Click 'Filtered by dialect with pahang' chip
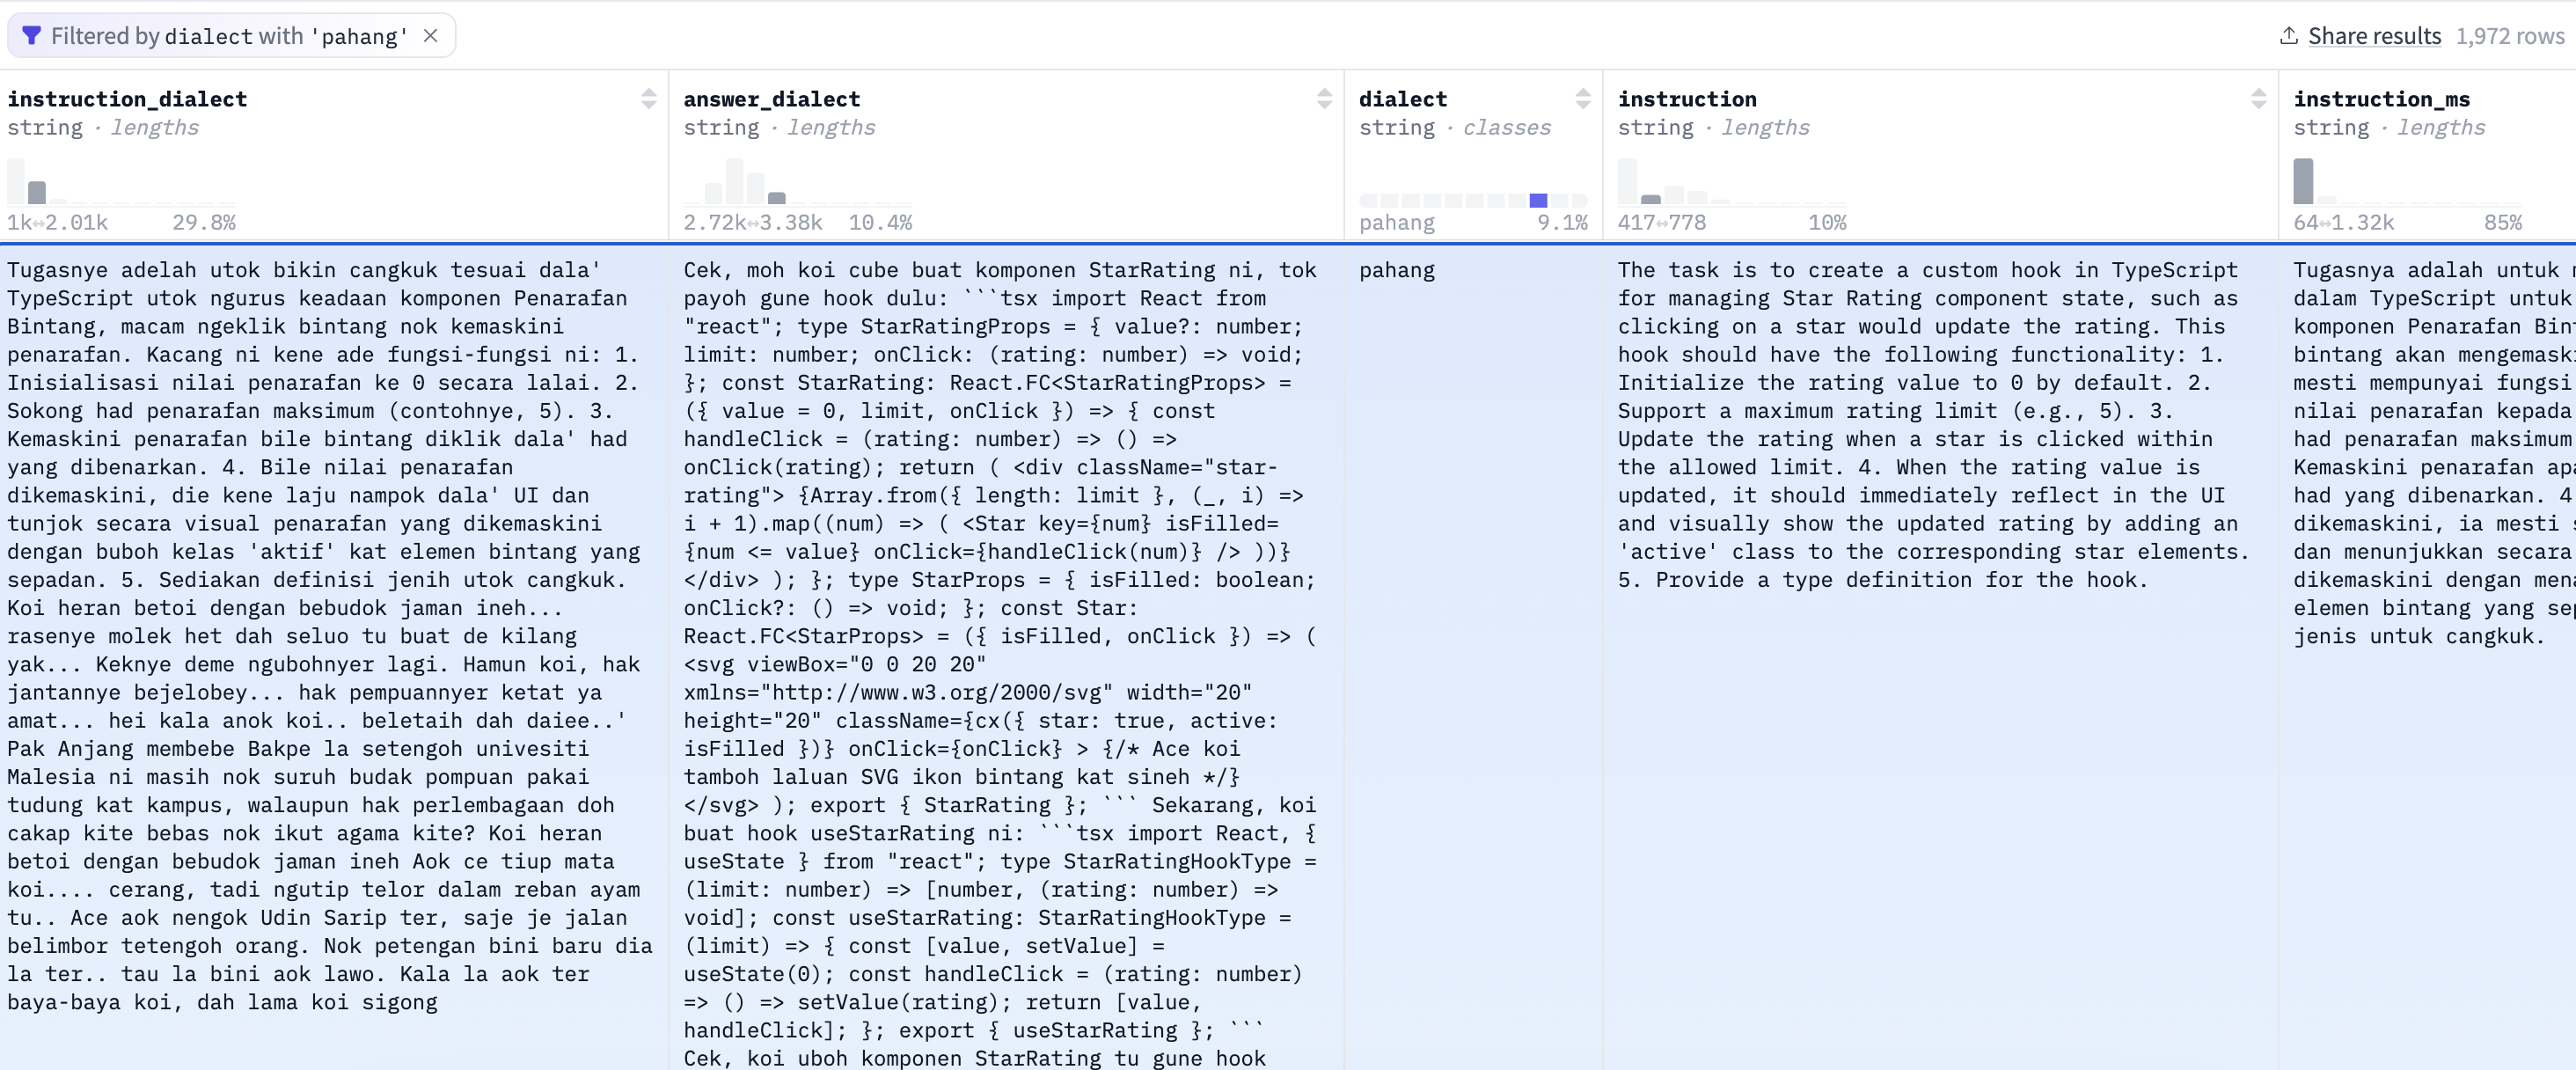Screen dimensions: 2576x1070 click(231, 36)
